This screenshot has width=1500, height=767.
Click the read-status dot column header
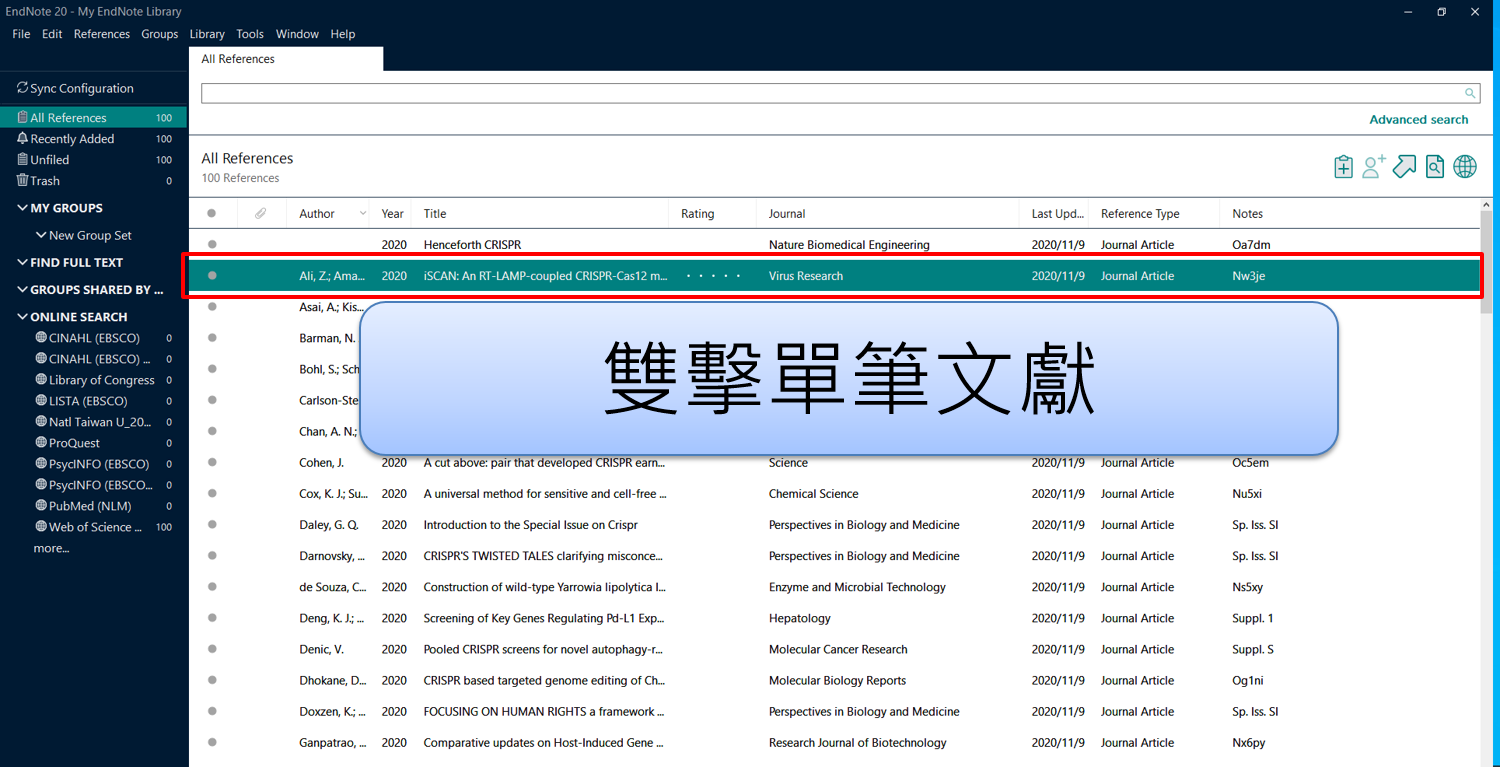click(211, 213)
